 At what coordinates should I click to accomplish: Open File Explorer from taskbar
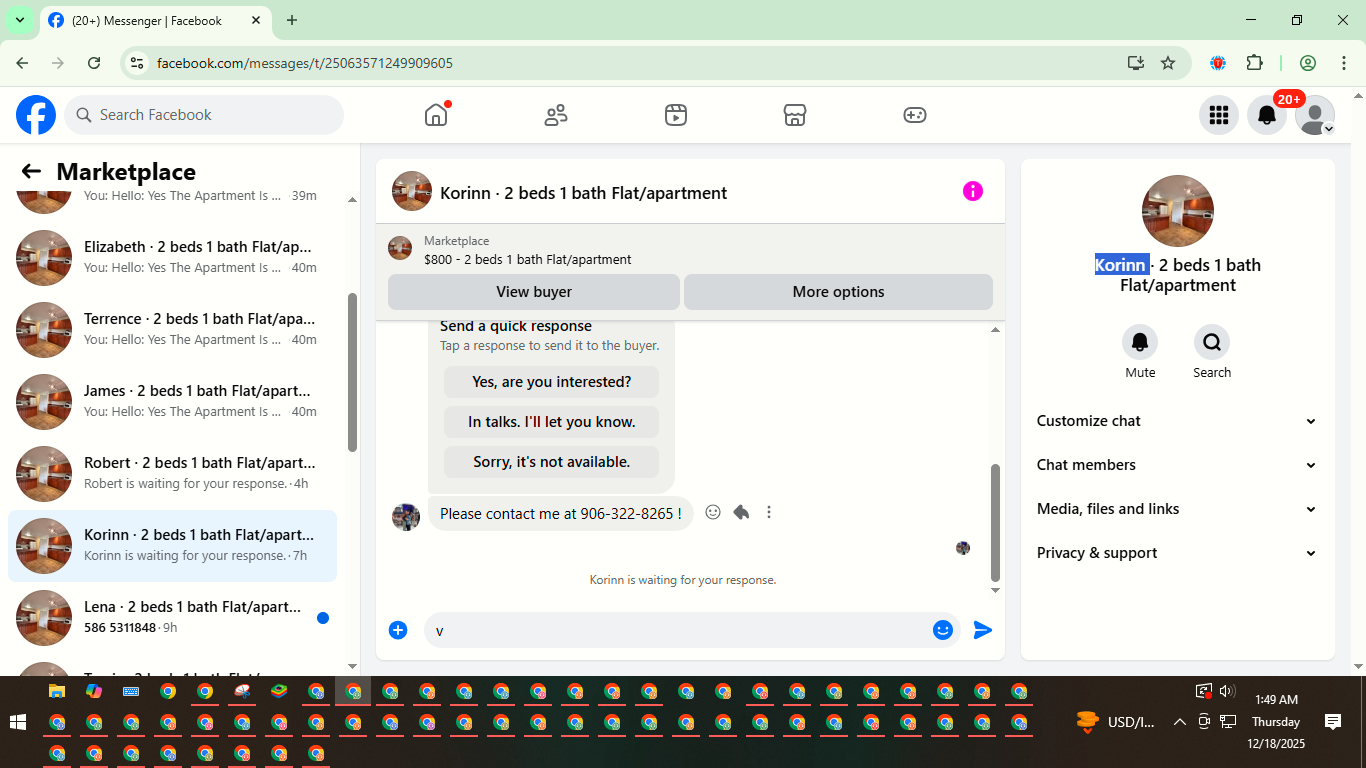tap(57, 691)
